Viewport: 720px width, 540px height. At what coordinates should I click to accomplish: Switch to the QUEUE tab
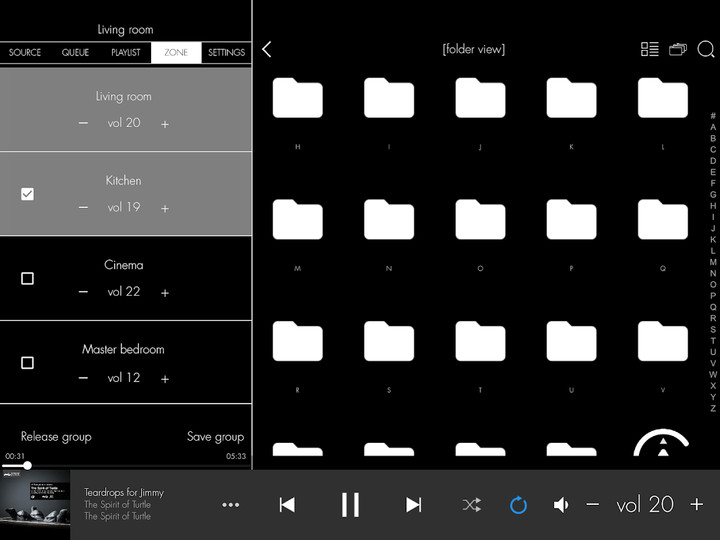click(x=75, y=53)
